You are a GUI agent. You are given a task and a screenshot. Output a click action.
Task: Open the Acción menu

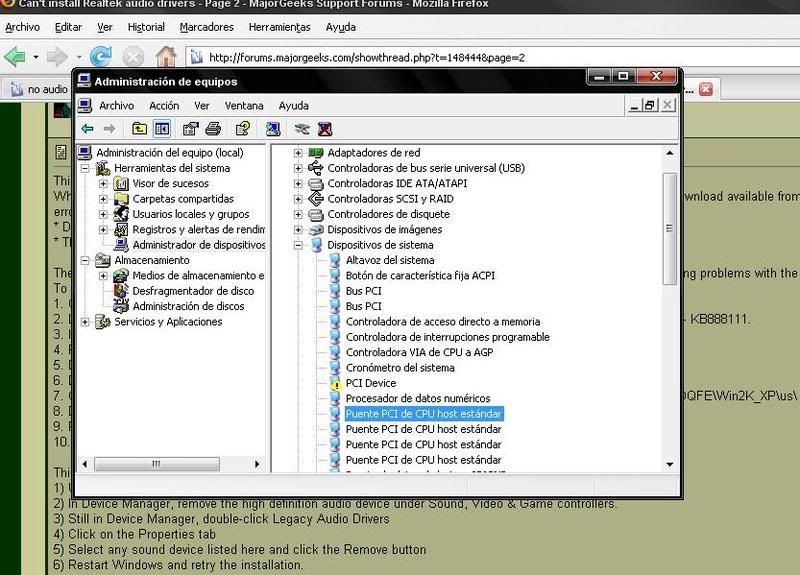tap(164, 105)
